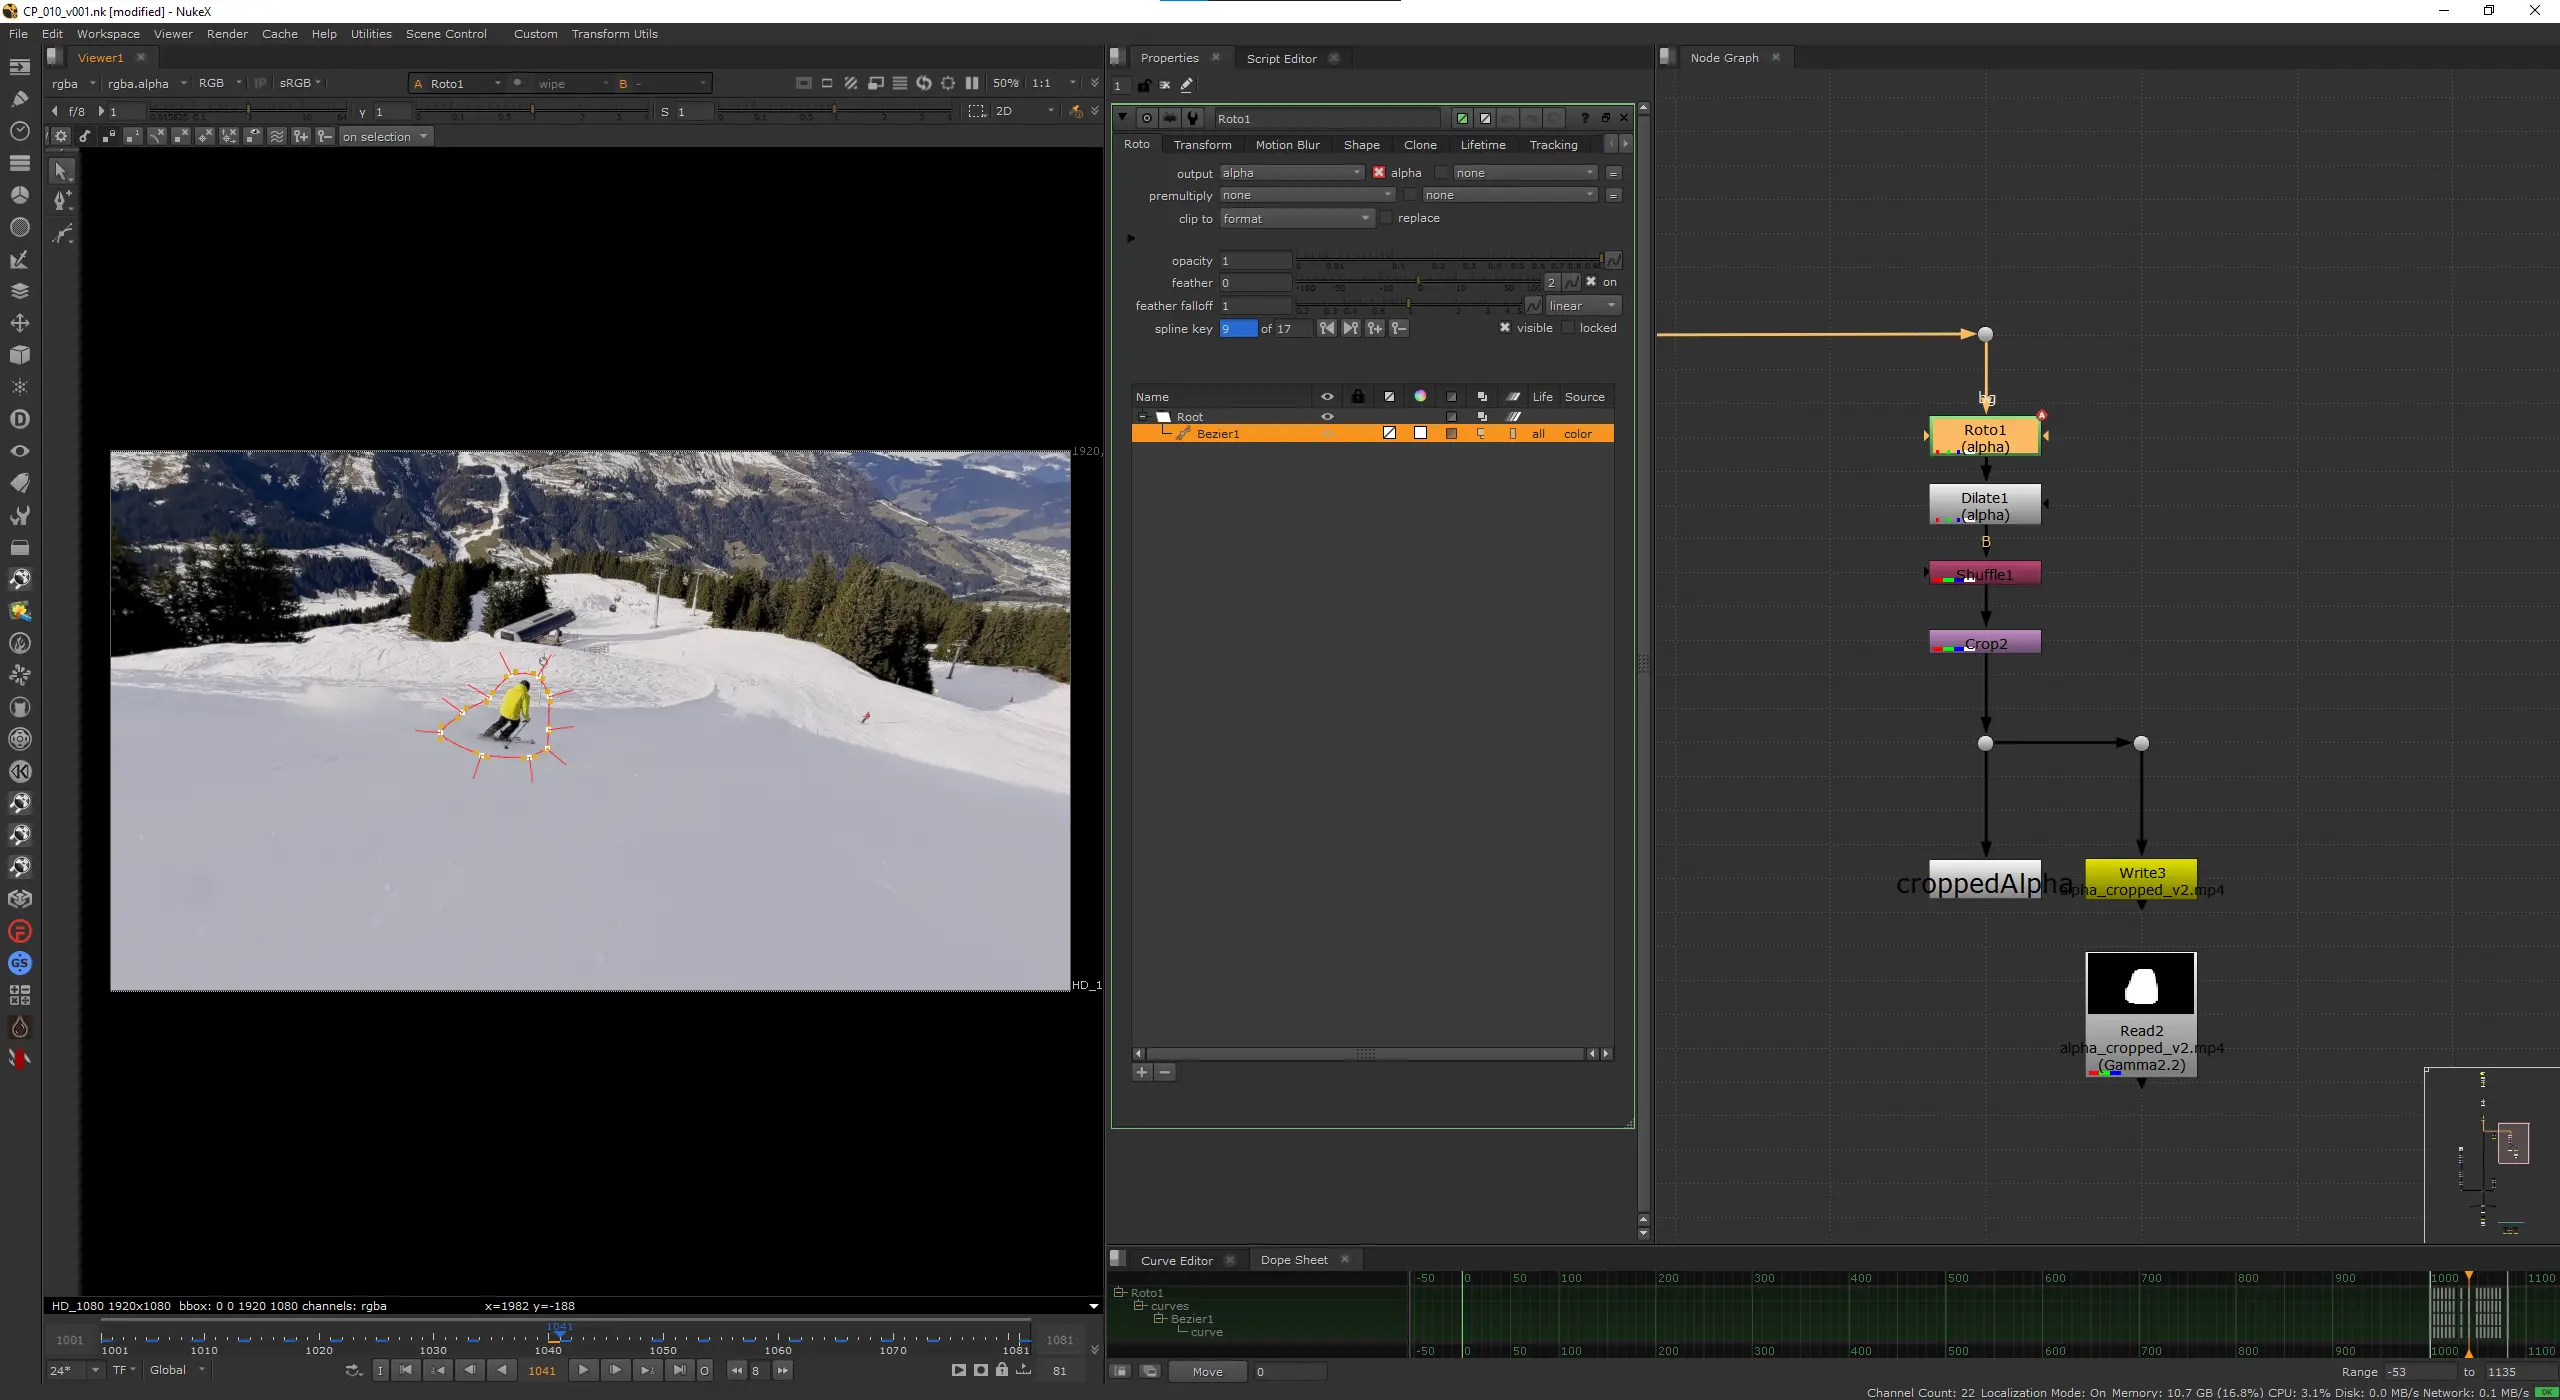Click the Transform move-arrows toolbar icon
Image resolution: width=2560 pixels, height=1400 pixels.
[19, 323]
